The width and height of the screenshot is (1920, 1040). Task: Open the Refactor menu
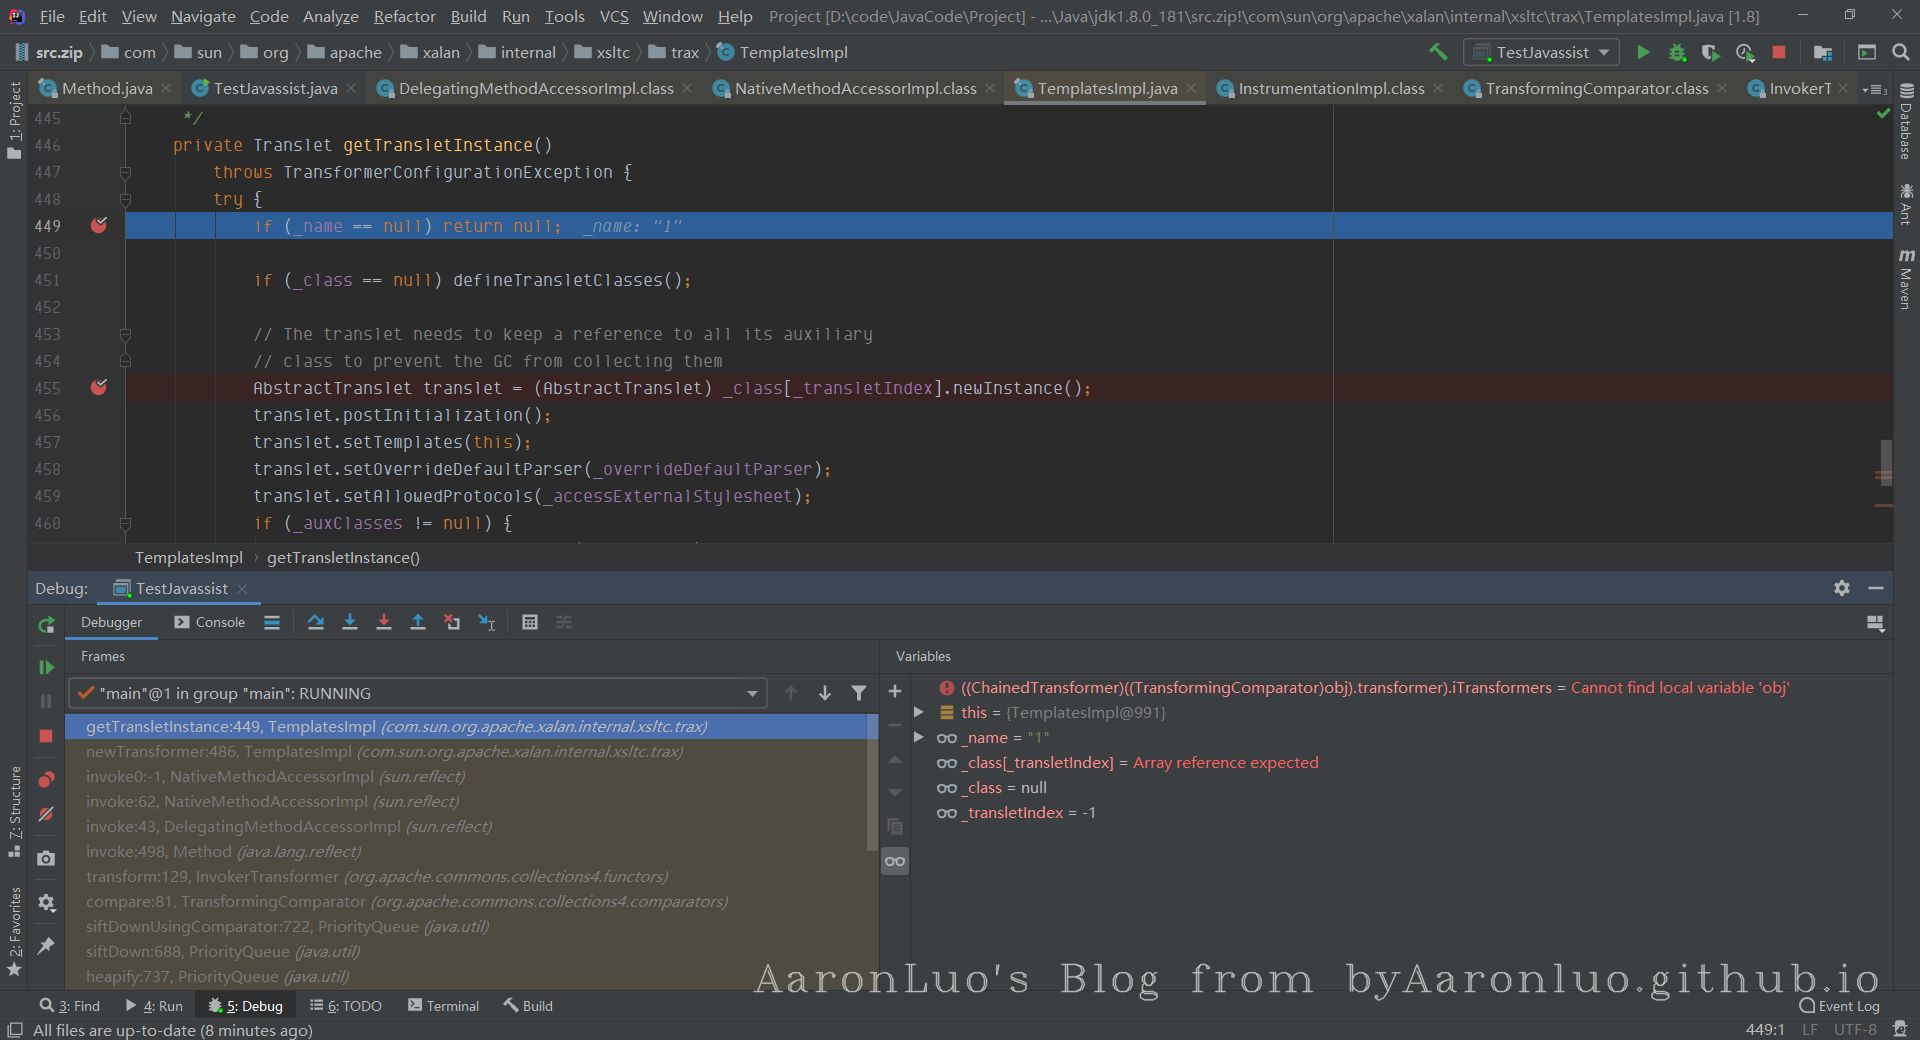[x=404, y=16]
